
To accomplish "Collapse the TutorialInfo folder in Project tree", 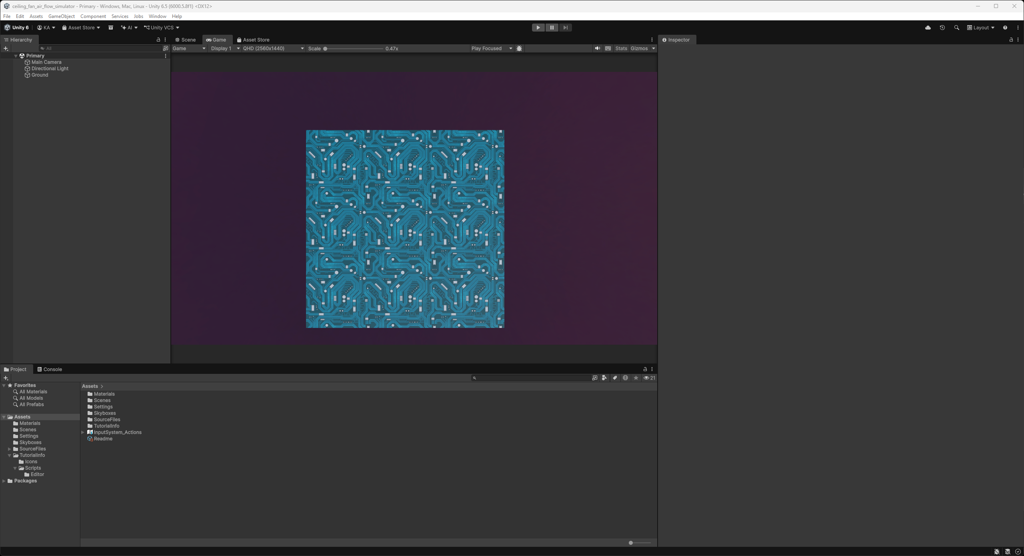I will tap(9, 455).
